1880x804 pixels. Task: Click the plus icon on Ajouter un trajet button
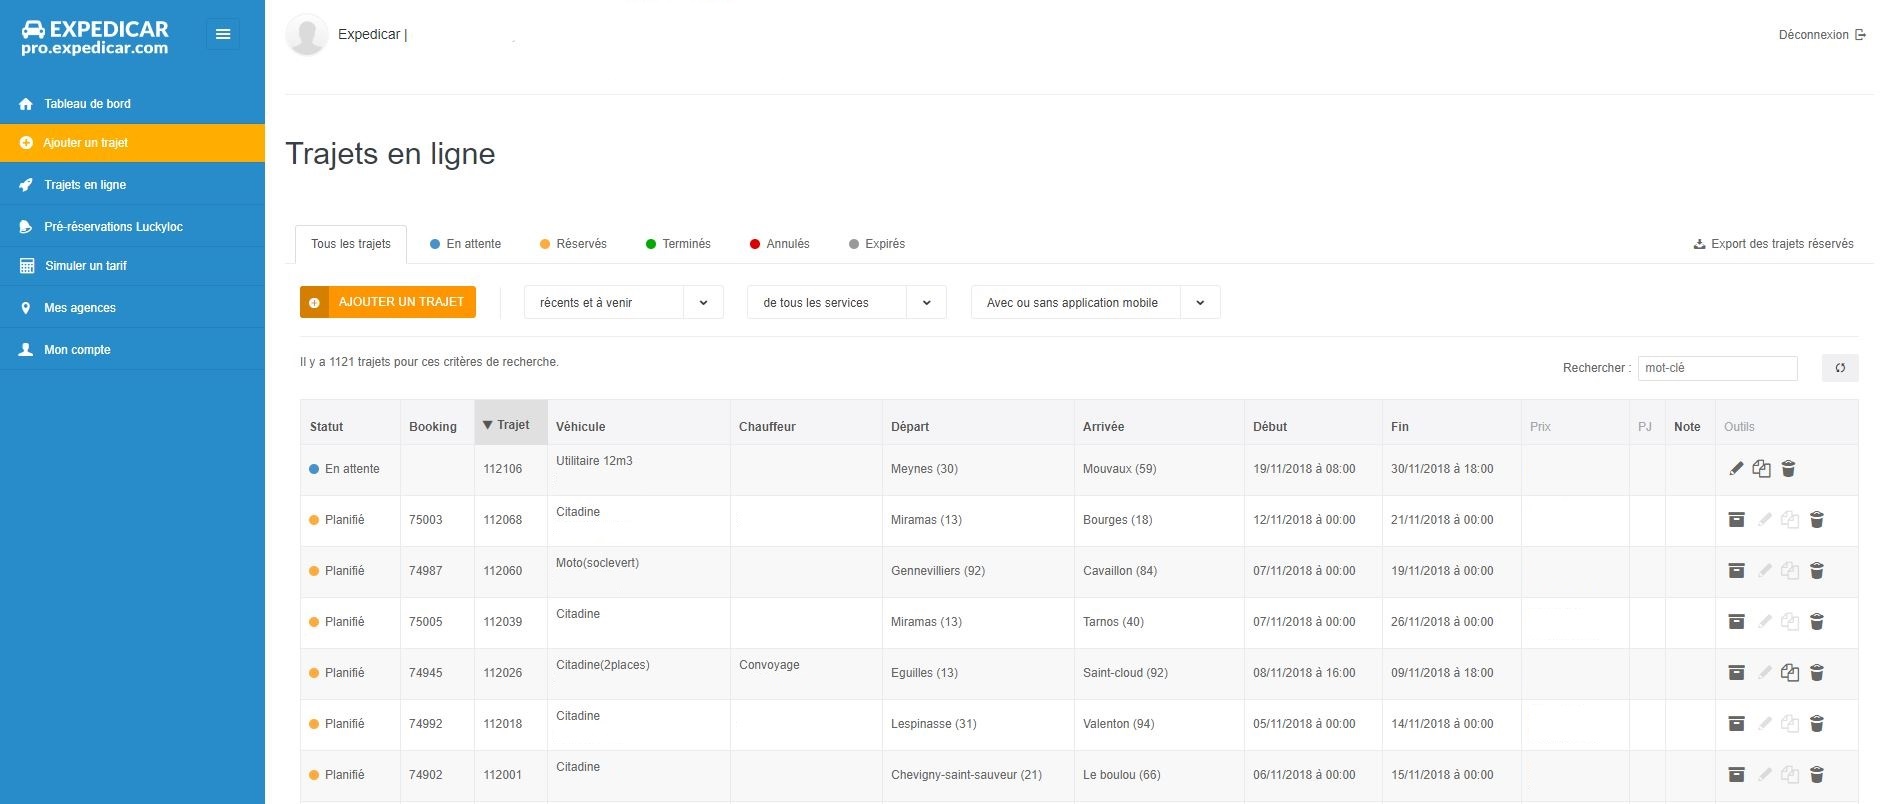pos(314,302)
